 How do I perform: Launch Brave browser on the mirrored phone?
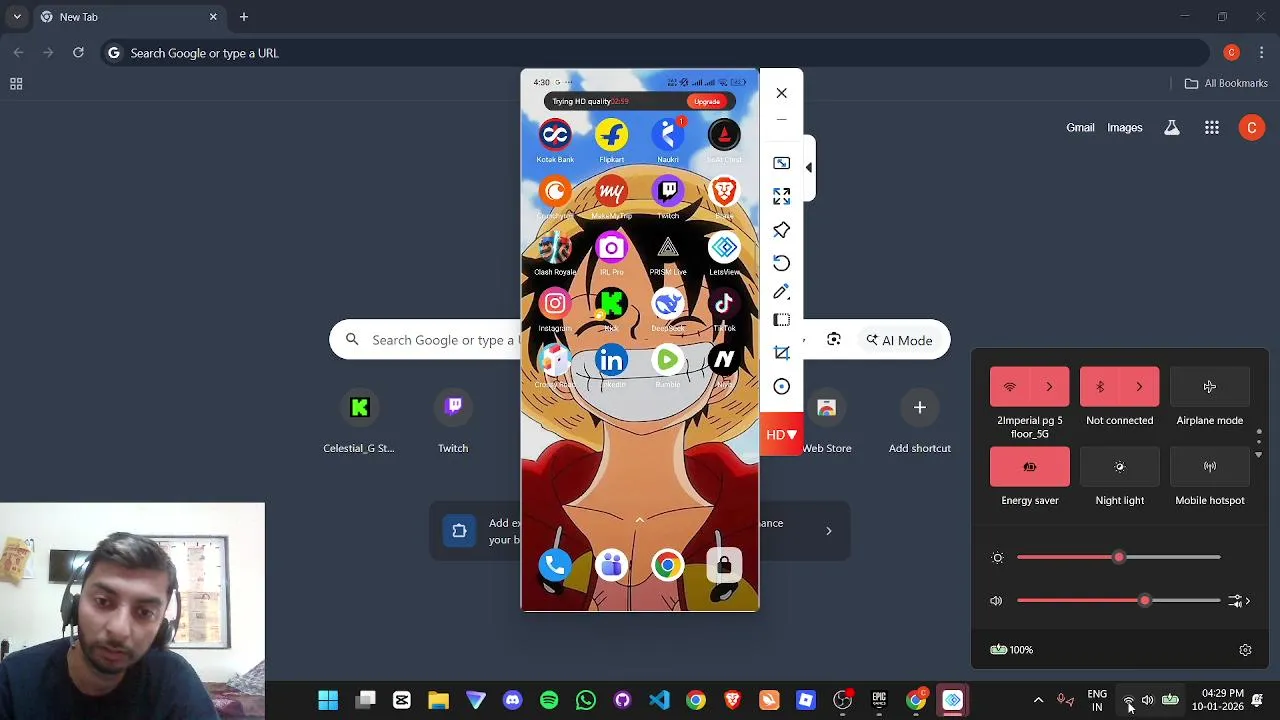tap(724, 191)
